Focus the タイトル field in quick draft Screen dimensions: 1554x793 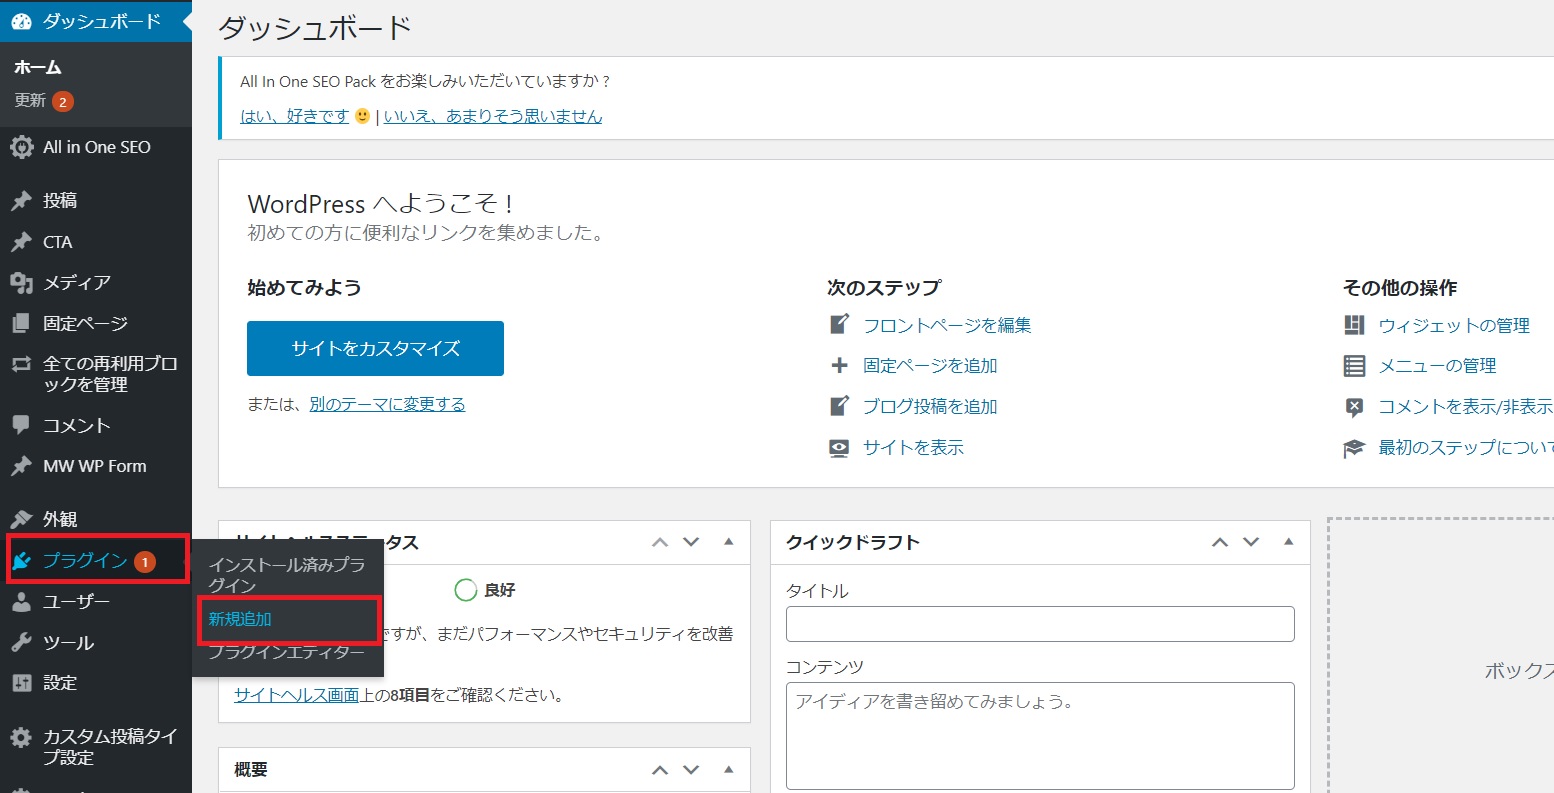tap(1040, 624)
